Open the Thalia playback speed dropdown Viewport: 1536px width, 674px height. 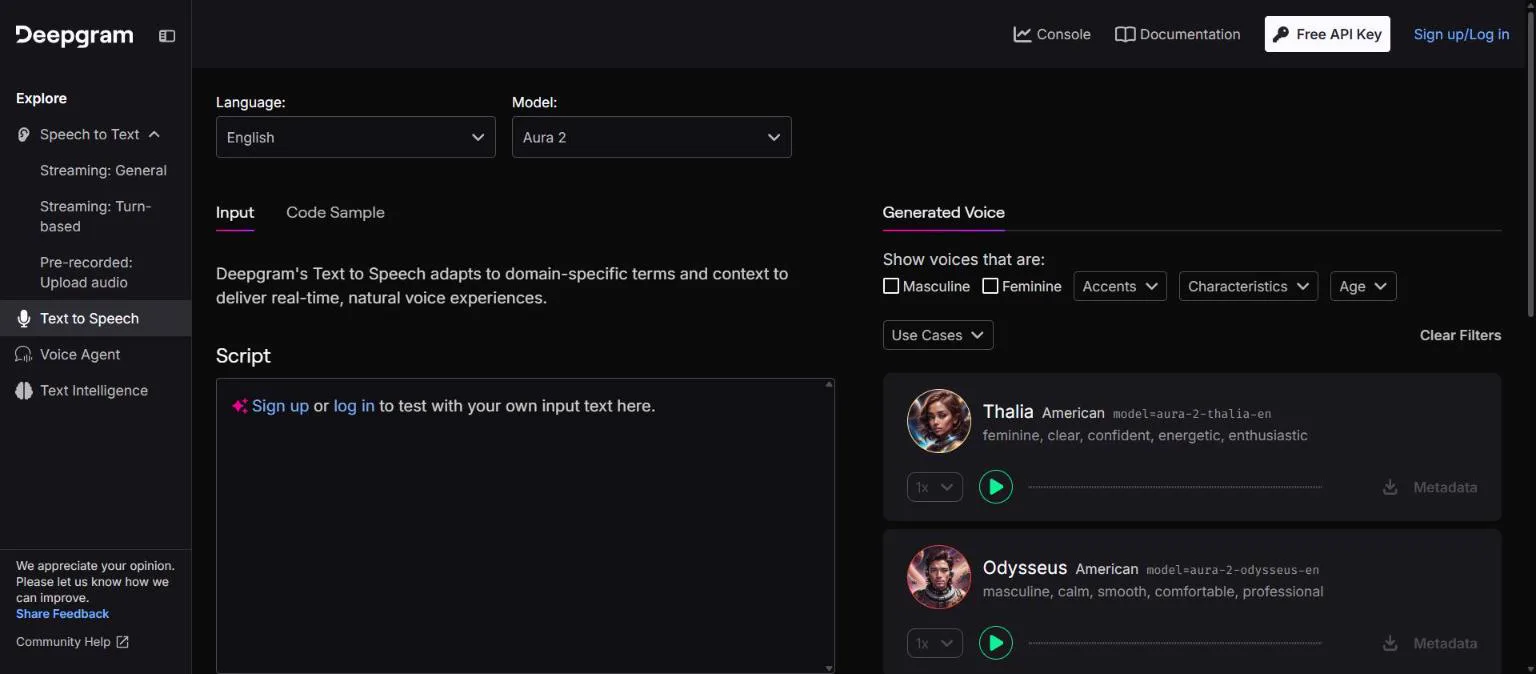[935, 487]
